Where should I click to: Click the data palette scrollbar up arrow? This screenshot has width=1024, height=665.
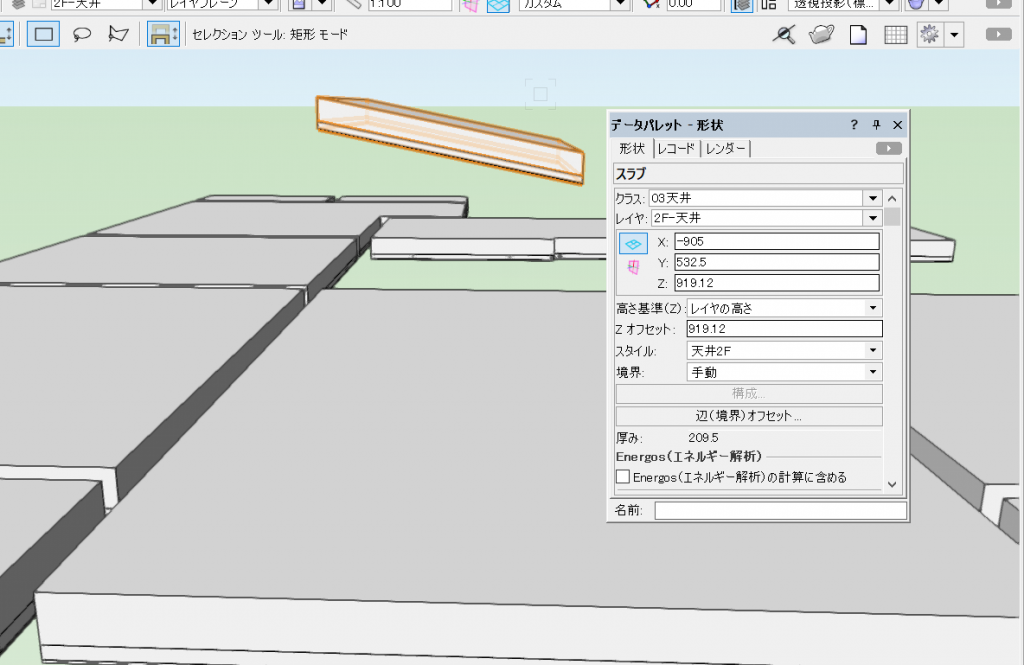tap(892, 199)
